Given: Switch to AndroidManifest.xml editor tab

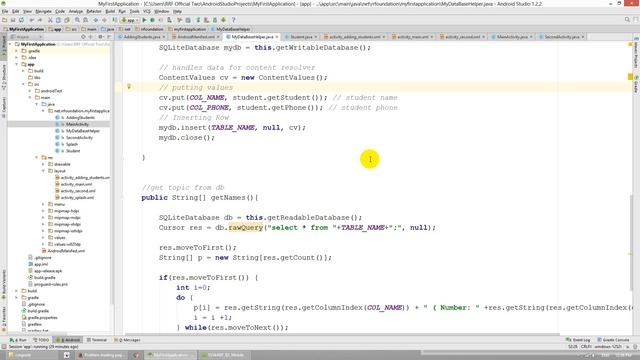Looking at the screenshot, I should (196, 37).
